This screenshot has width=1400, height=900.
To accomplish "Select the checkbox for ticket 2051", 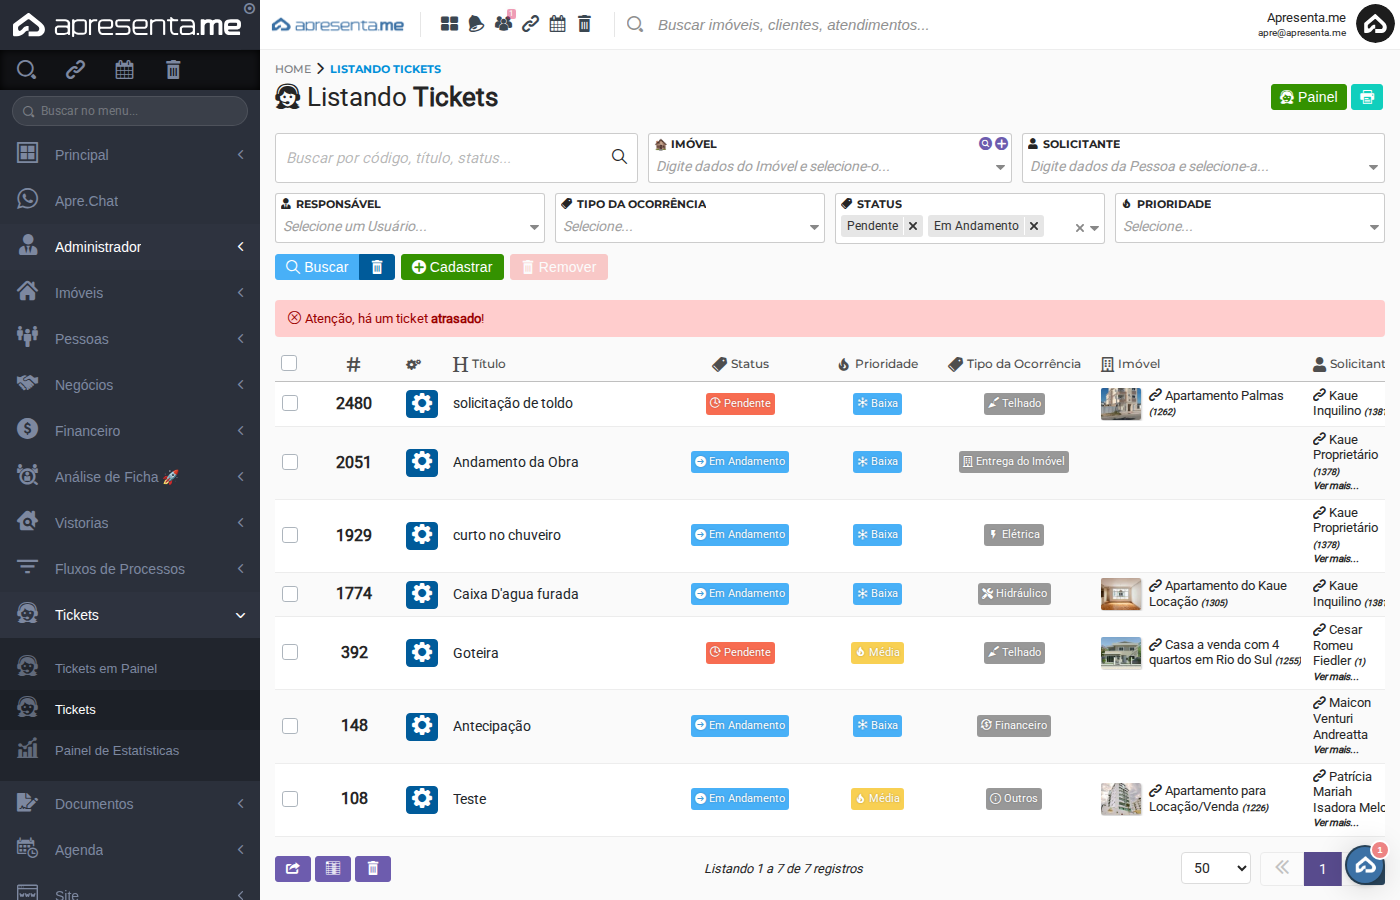I will (x=290, y=462).
